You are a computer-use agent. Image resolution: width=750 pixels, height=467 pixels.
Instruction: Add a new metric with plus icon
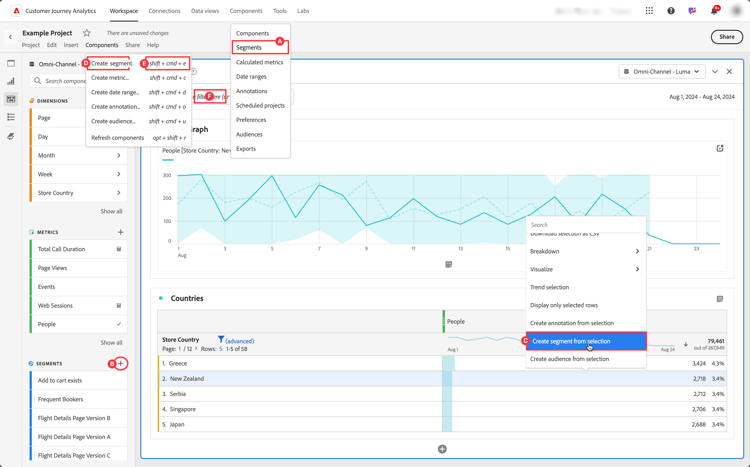[x=121, y=232]
